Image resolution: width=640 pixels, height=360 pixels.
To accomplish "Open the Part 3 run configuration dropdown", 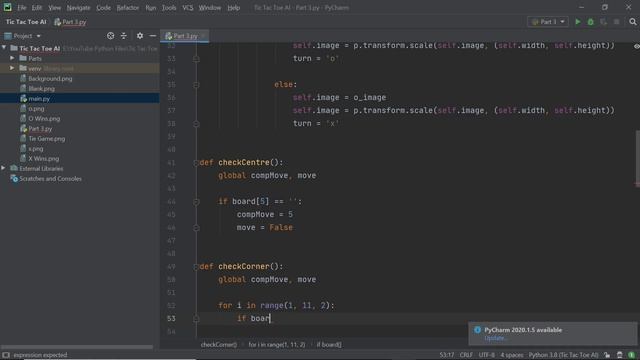I will [548, 22].
